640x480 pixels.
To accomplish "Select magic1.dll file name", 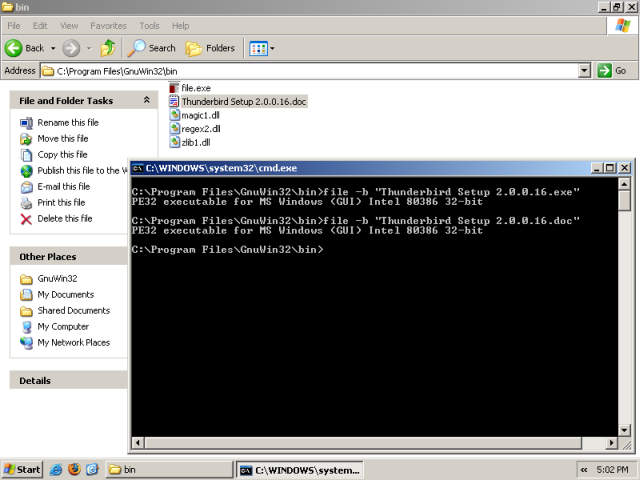I will (x=200, y=116).
